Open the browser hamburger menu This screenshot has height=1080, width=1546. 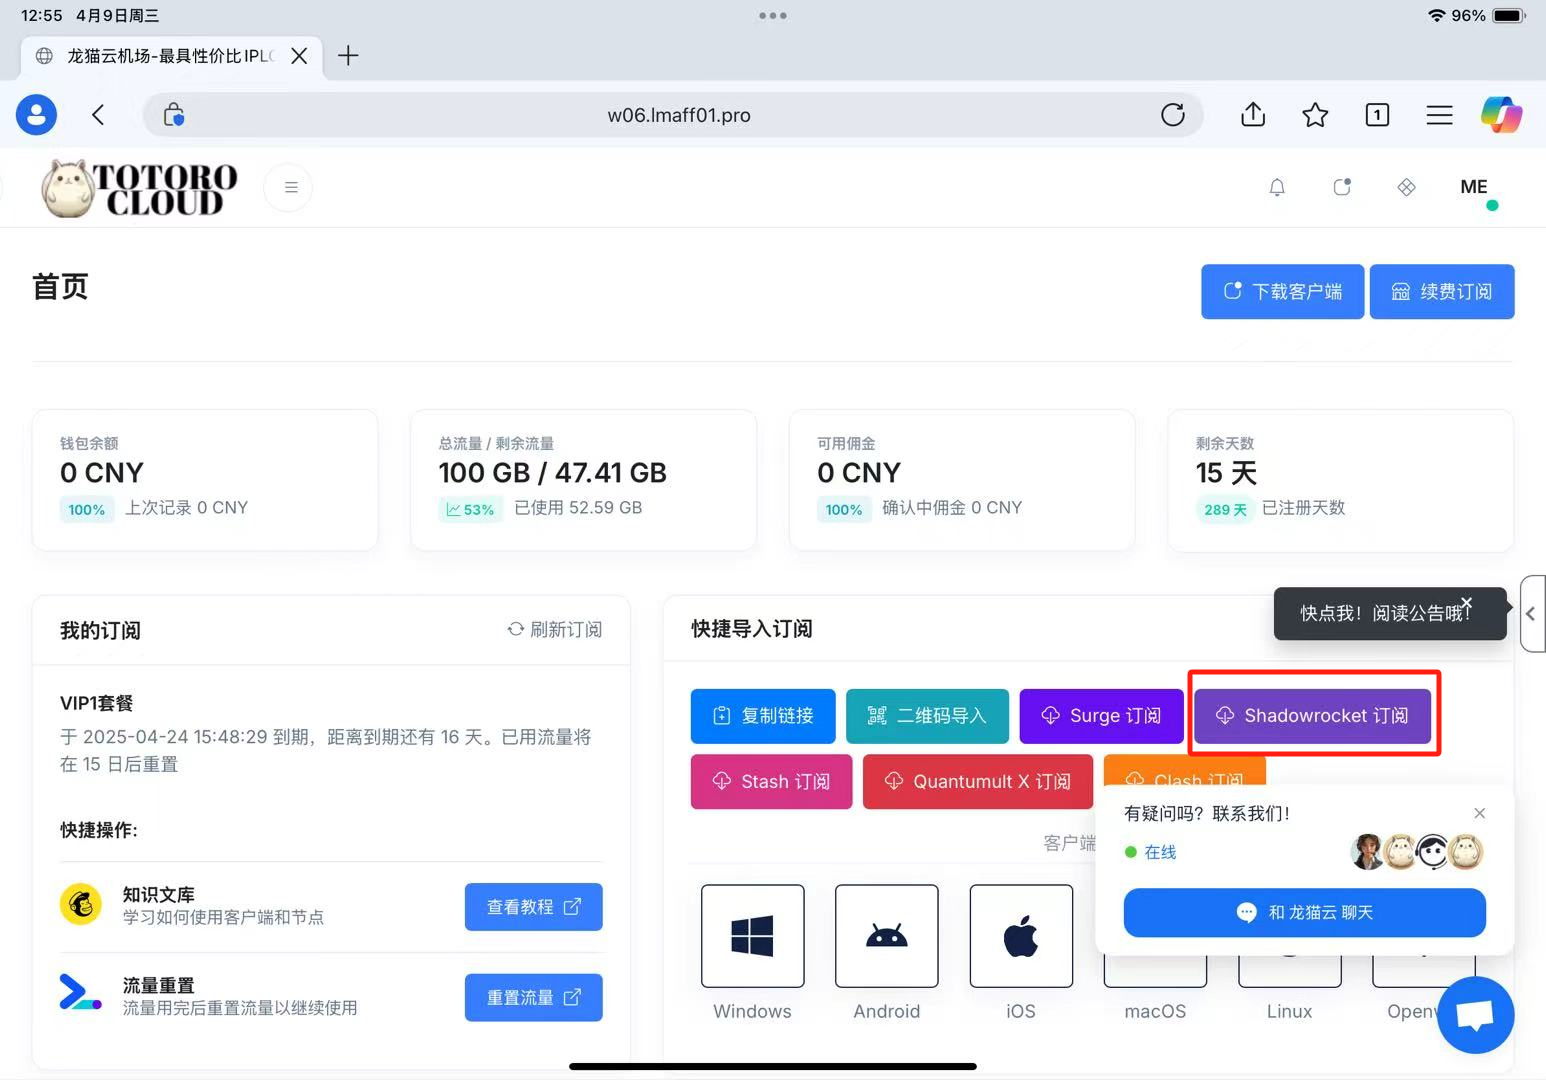coord(1439,115)
